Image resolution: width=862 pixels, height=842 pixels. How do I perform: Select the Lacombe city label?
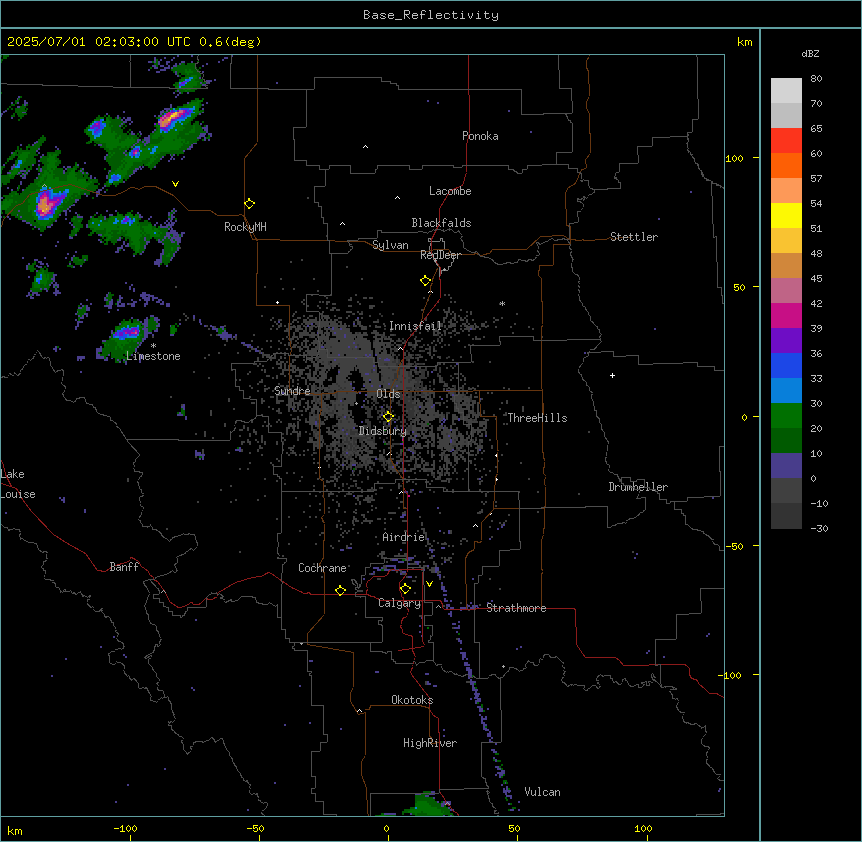[450, 191]
